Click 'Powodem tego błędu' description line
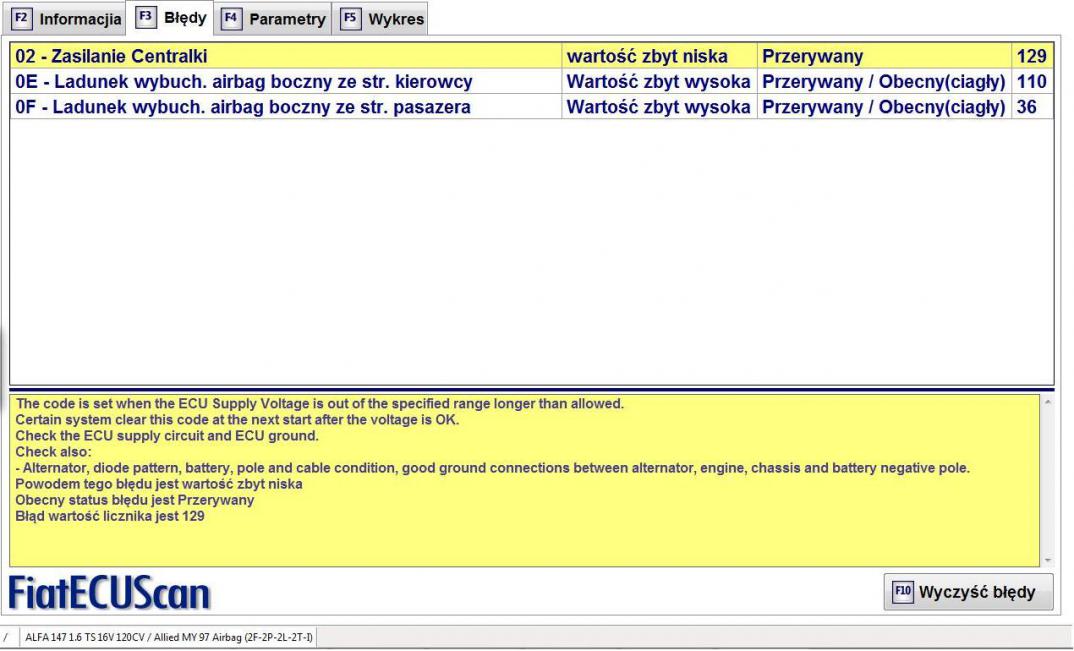1074x651 pixels. (x=159, y=484)
